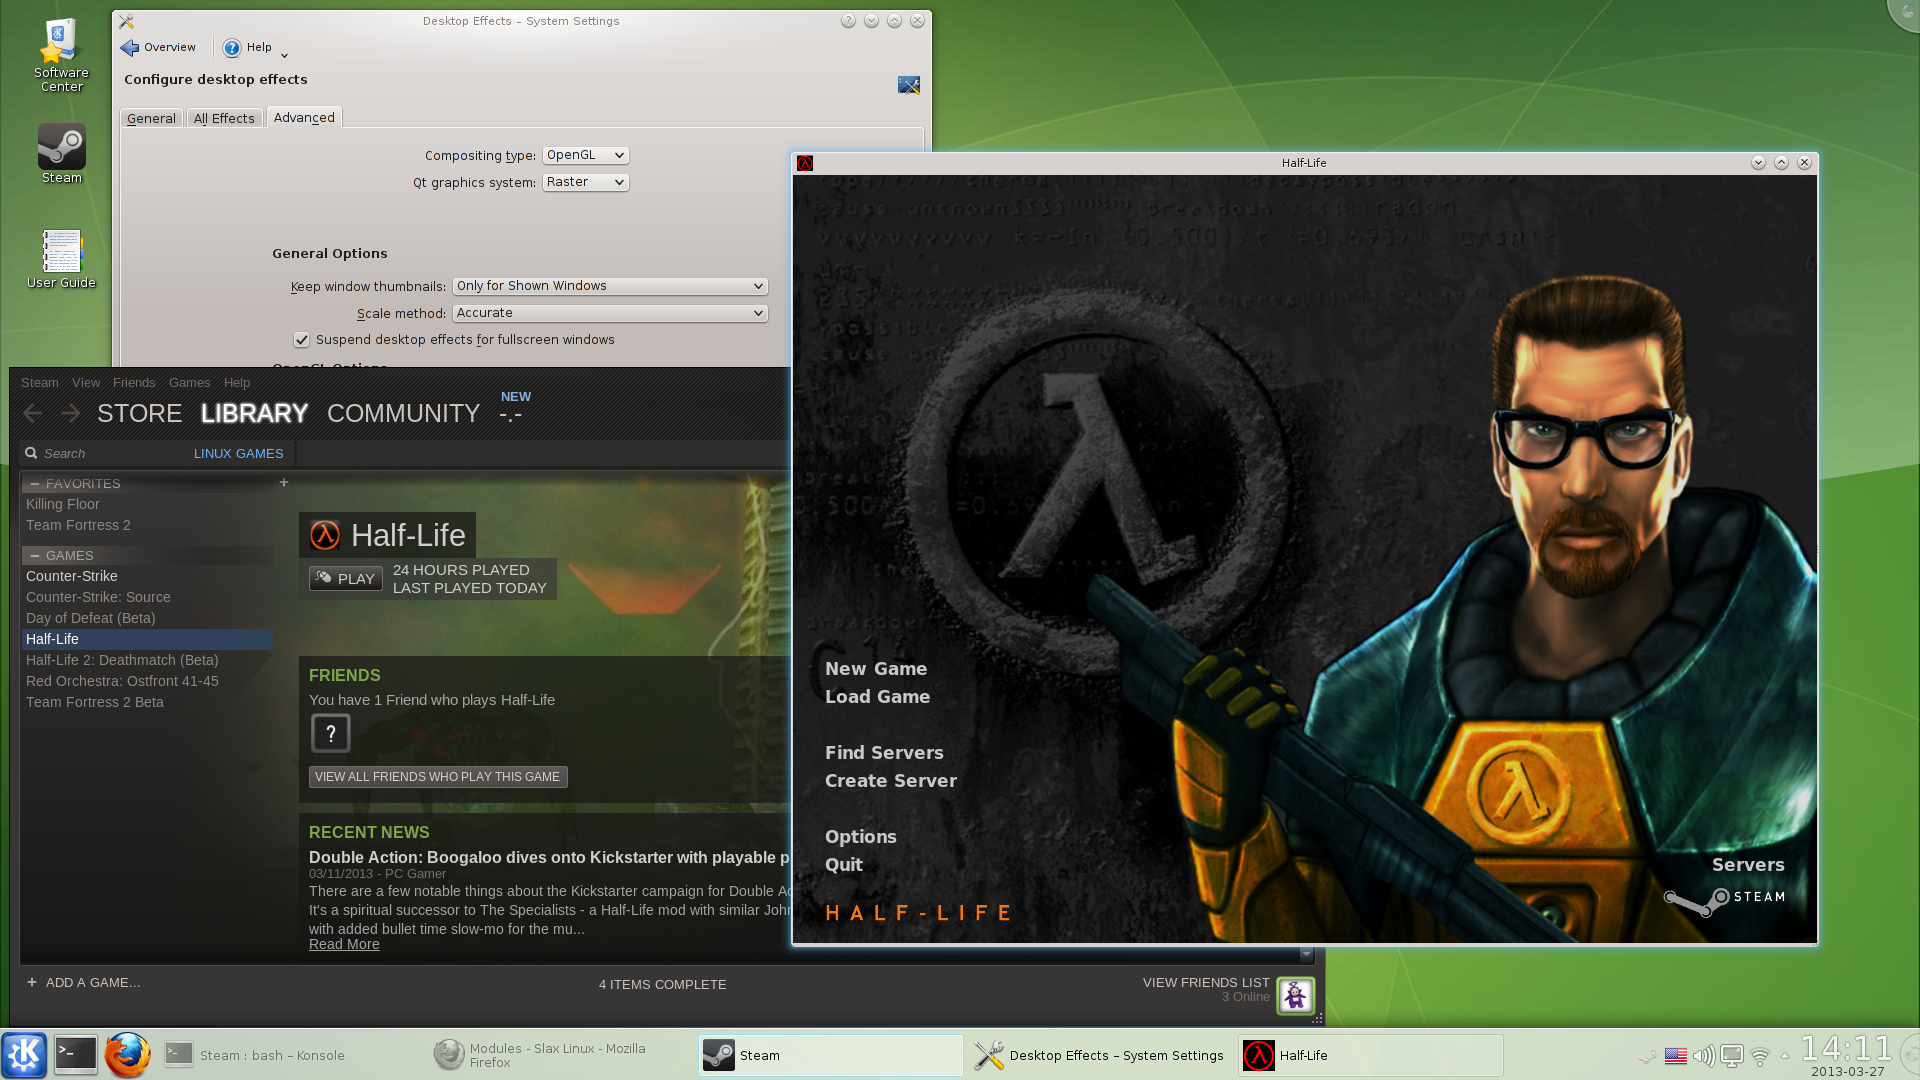Click the Overview back arrow in System Settings
The width and height of the screenshot is (1920, 1080).
coord(130,48)
